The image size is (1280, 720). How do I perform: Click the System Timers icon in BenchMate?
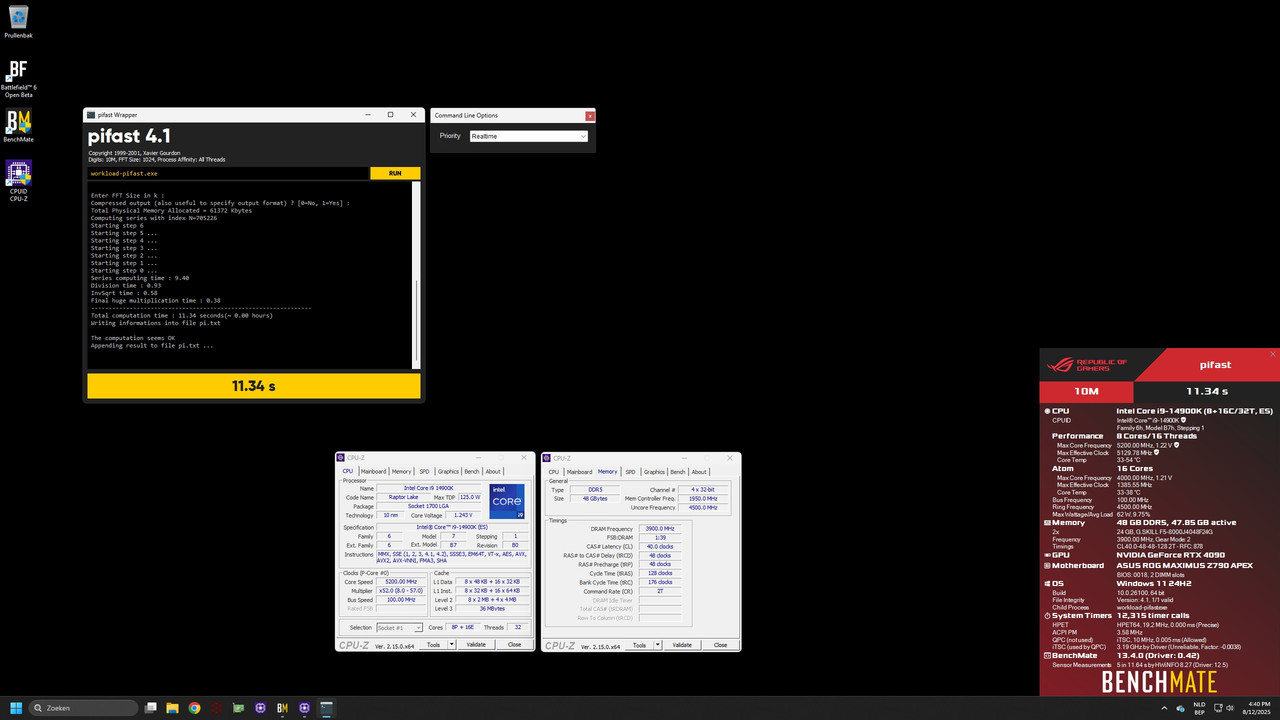pos(1047,615)
